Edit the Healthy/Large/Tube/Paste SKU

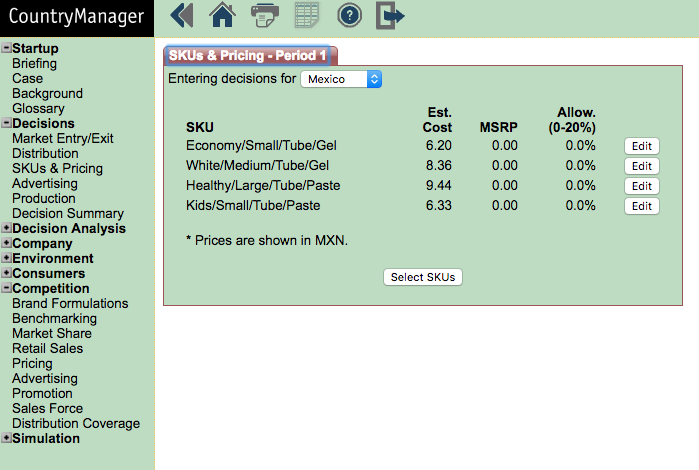[641, 186]
